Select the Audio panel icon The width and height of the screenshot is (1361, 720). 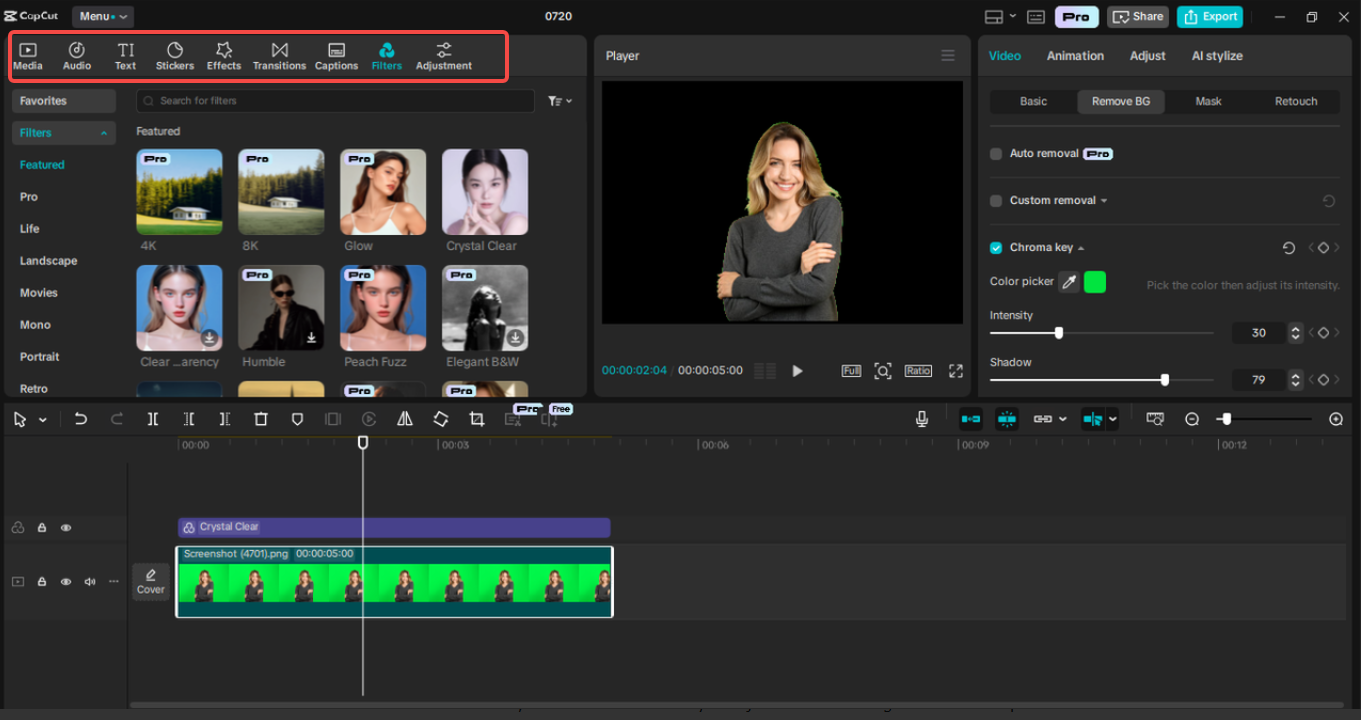click(x=76, y=55)
